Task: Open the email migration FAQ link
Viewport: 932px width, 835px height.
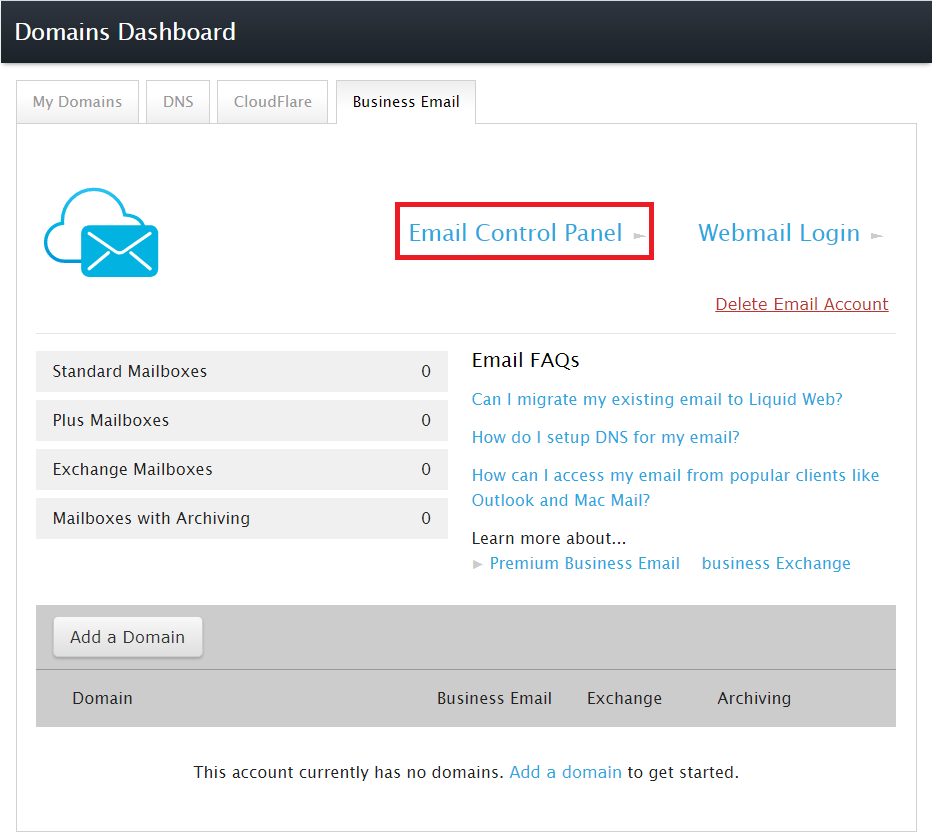Action: pos(657,399)
